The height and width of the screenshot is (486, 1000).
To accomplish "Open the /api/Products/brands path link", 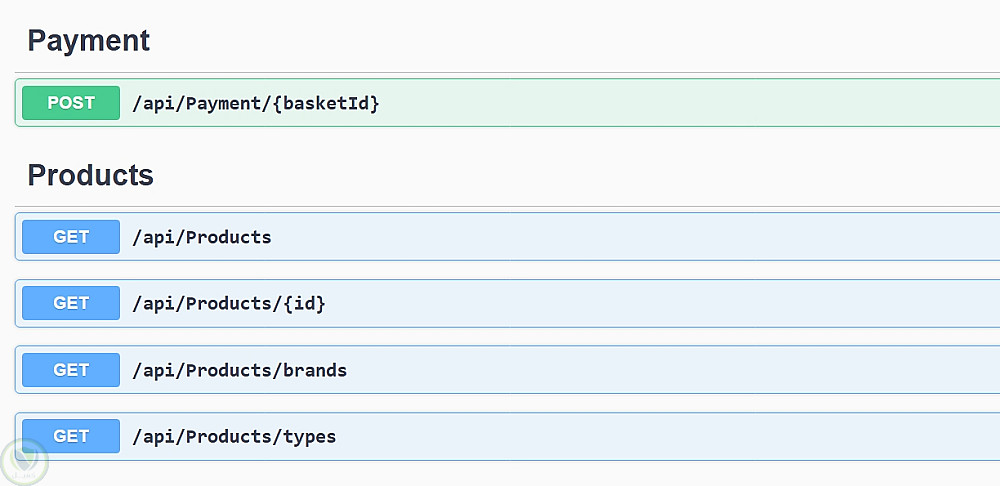I will tap(240, 370).
